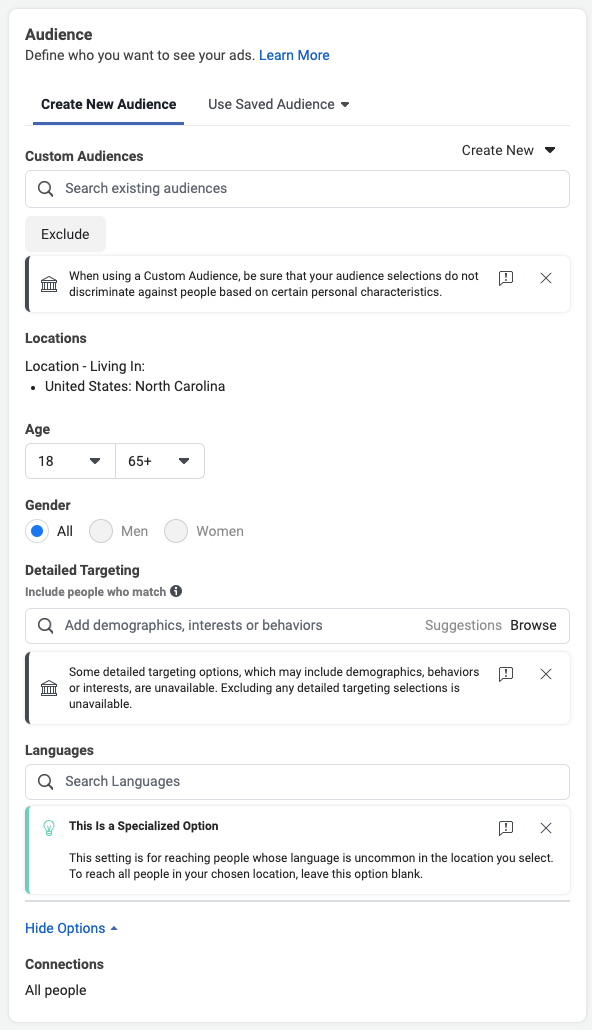
Task: Click feedback icon on detailed targeting notice
Action: (x=506, y=674)
